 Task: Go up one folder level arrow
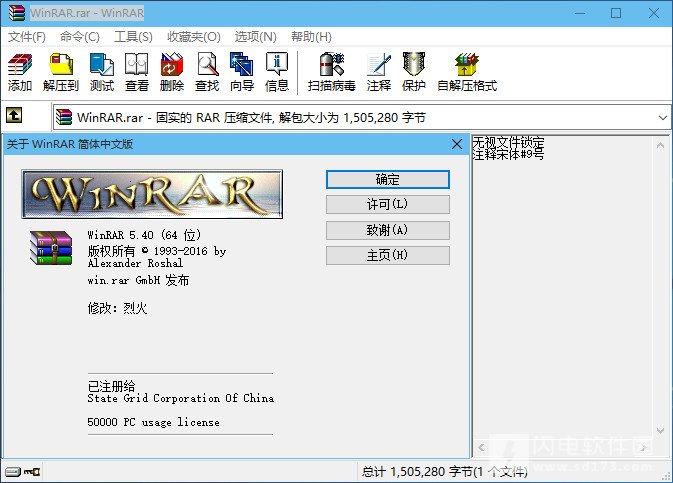(x=14, y=115)
